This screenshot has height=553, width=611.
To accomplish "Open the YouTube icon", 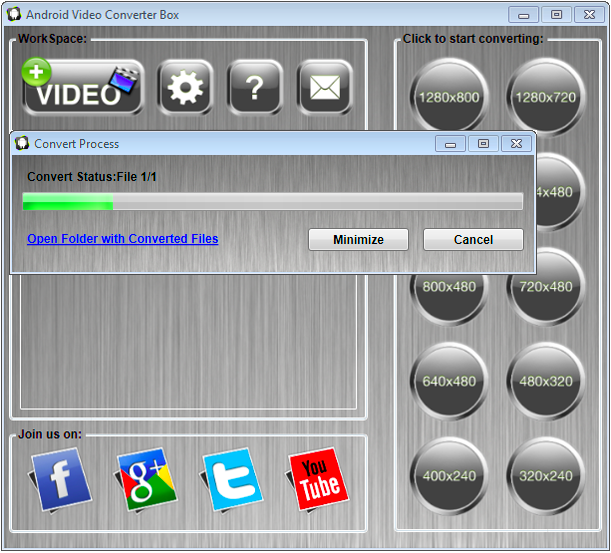I will click(x=318, y=479).
